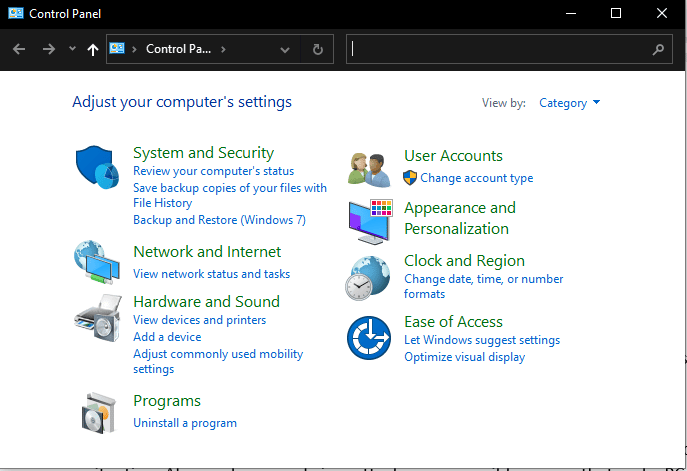Image resolution: width=687 pixels, height=471 pixels.
Task: Open Network and Internet category
Action: [x=207, y=252]
